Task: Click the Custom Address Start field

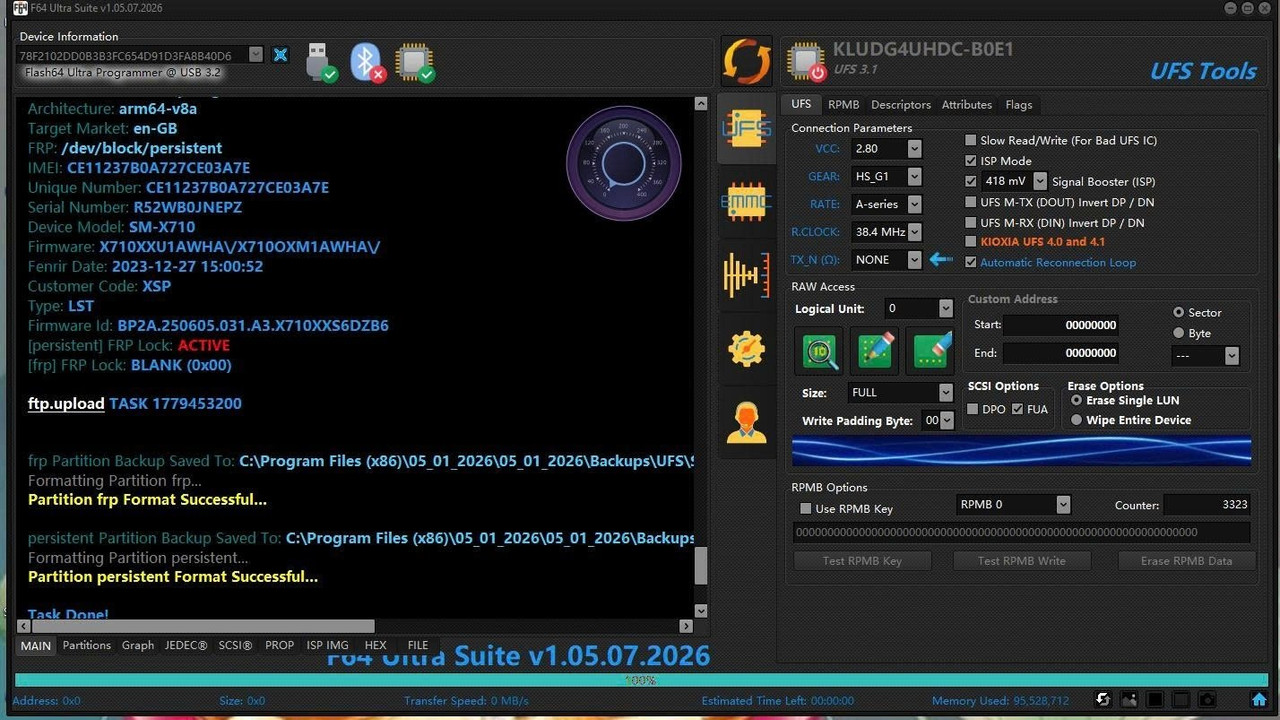Action: click(1061, 325)
